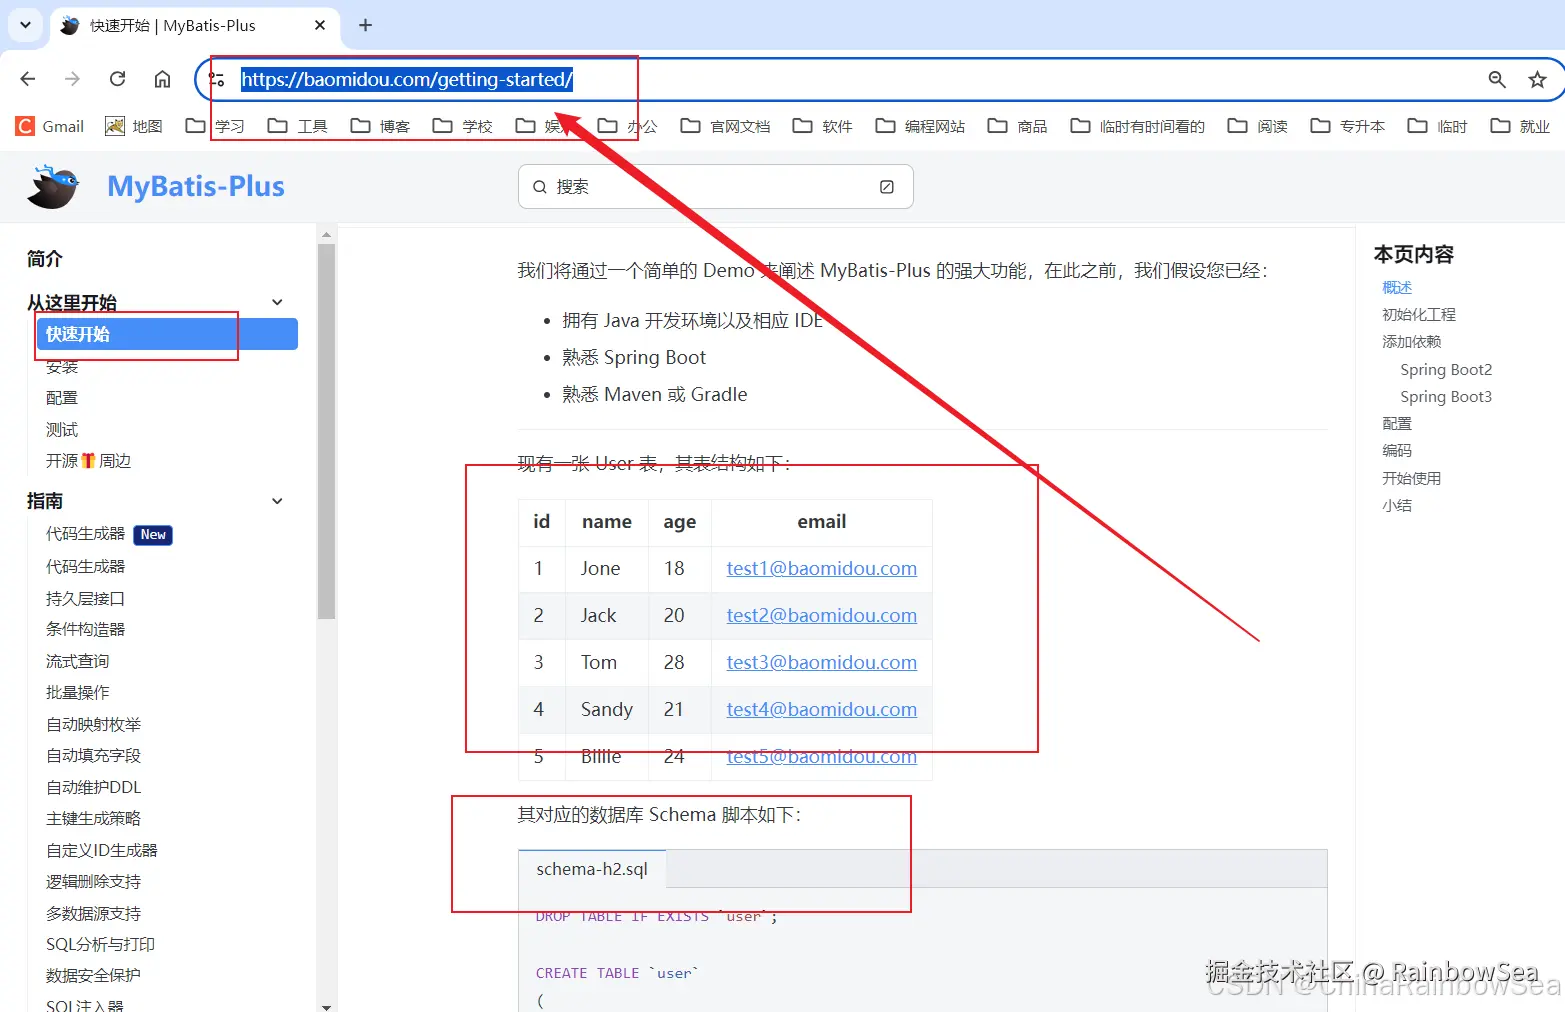The image size is (1565, 1012).
Task: Collapse the 指南 section
Action: click(277, 501)
